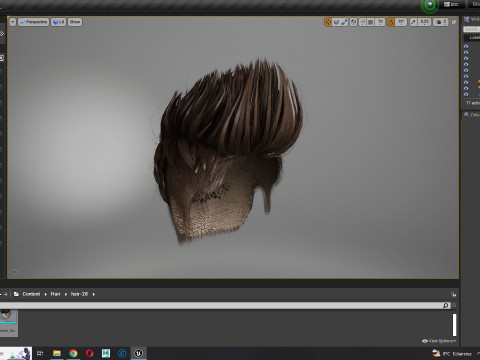
Task: Open the viewport Show menu
Action: [75, 22]
